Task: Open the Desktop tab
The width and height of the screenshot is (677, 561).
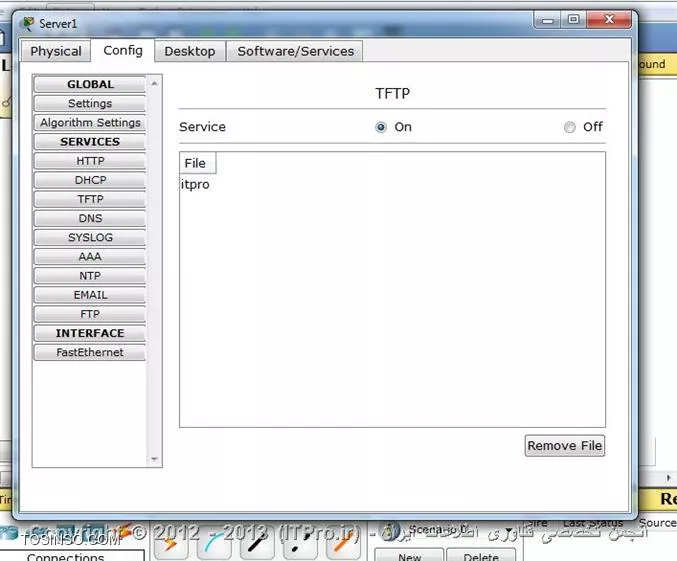Action: coord(190,51)
